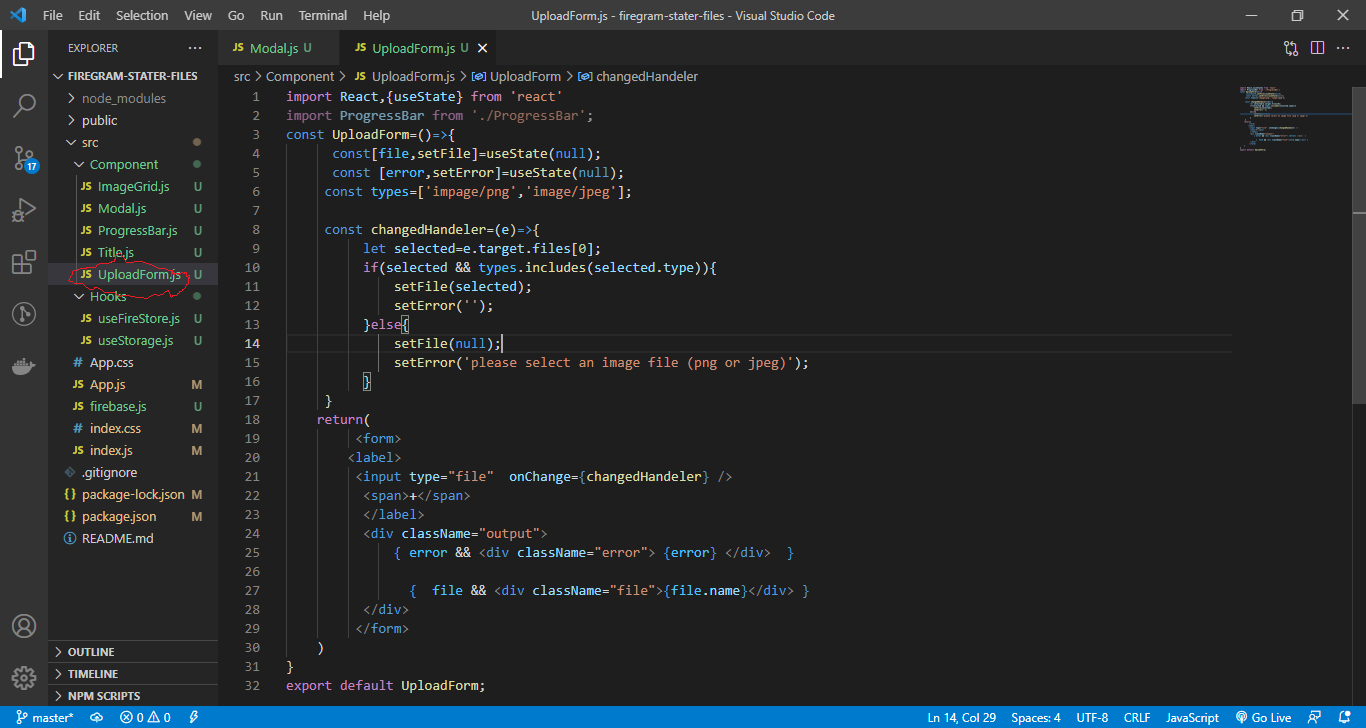Image resolution: width=1366 pixels, height=728 pixels.
Task: Click the VS Code logo icon
Action: [17, 16]
